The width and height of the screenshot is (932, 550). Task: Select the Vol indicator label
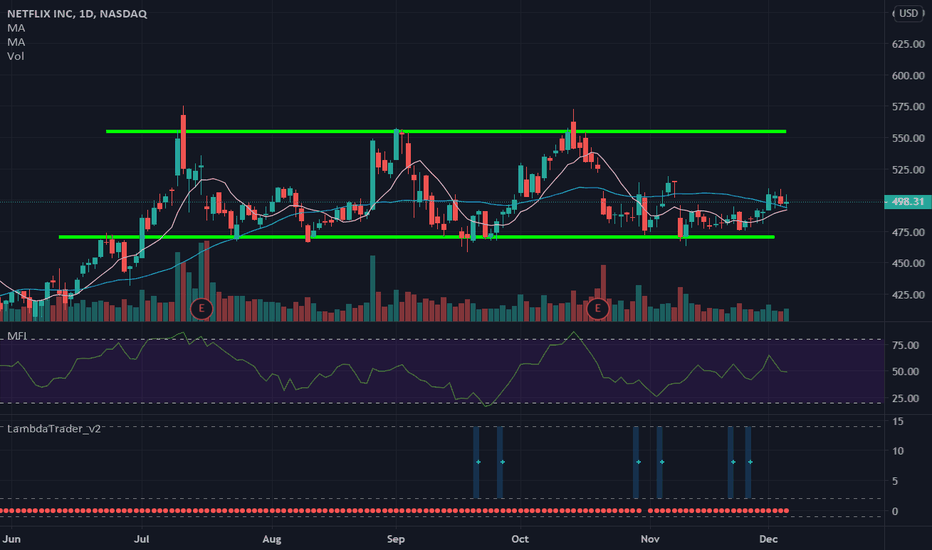pos(15,56)
